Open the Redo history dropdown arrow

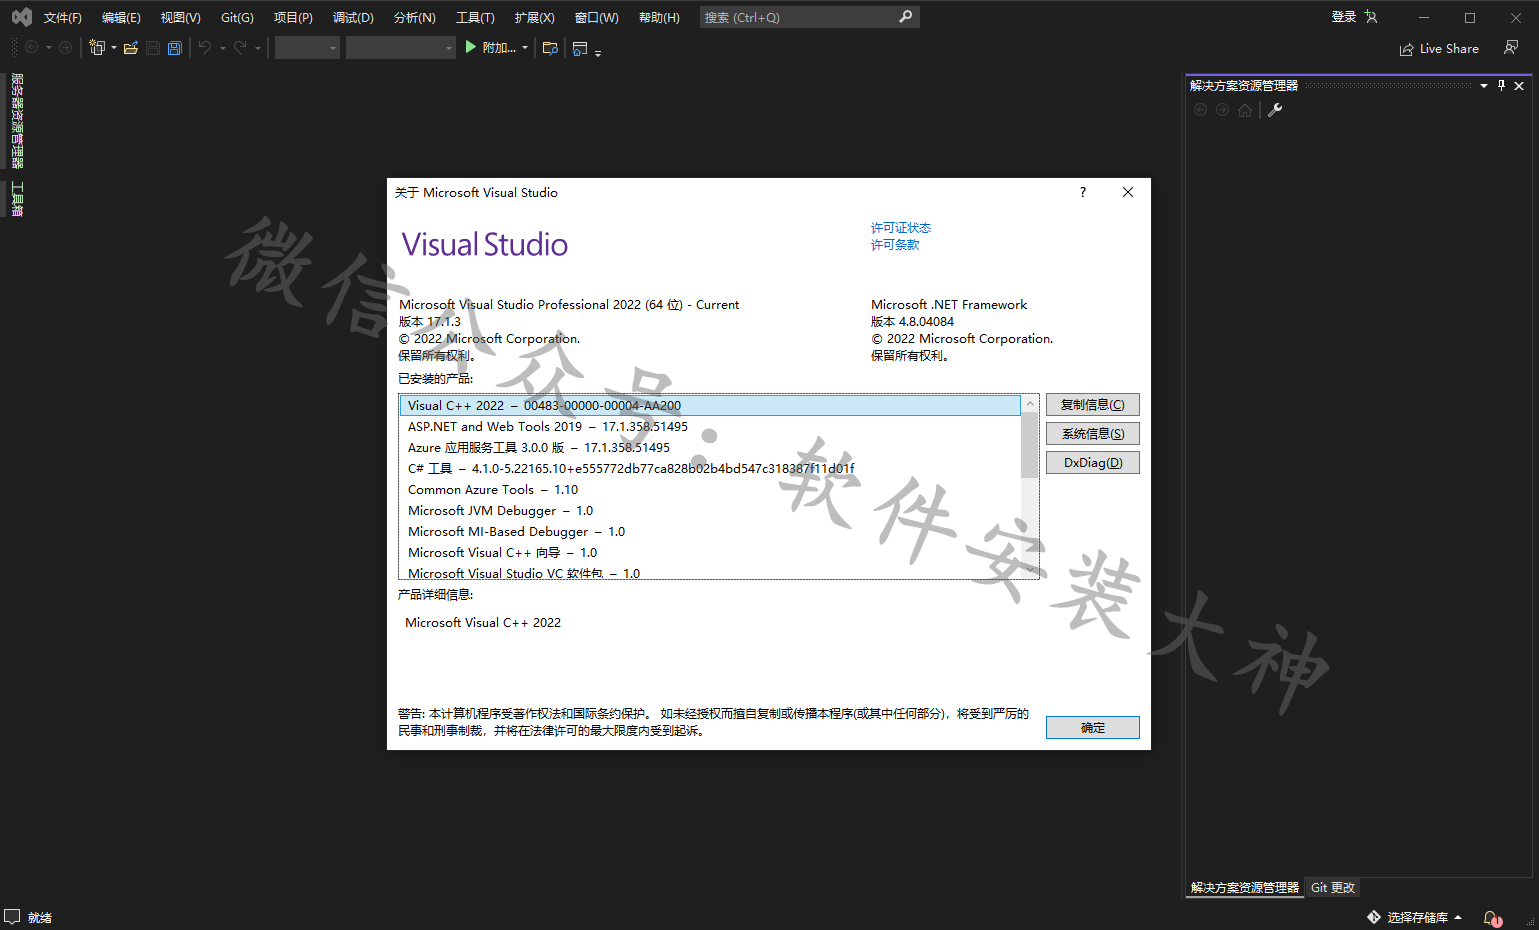click(258, 48)
